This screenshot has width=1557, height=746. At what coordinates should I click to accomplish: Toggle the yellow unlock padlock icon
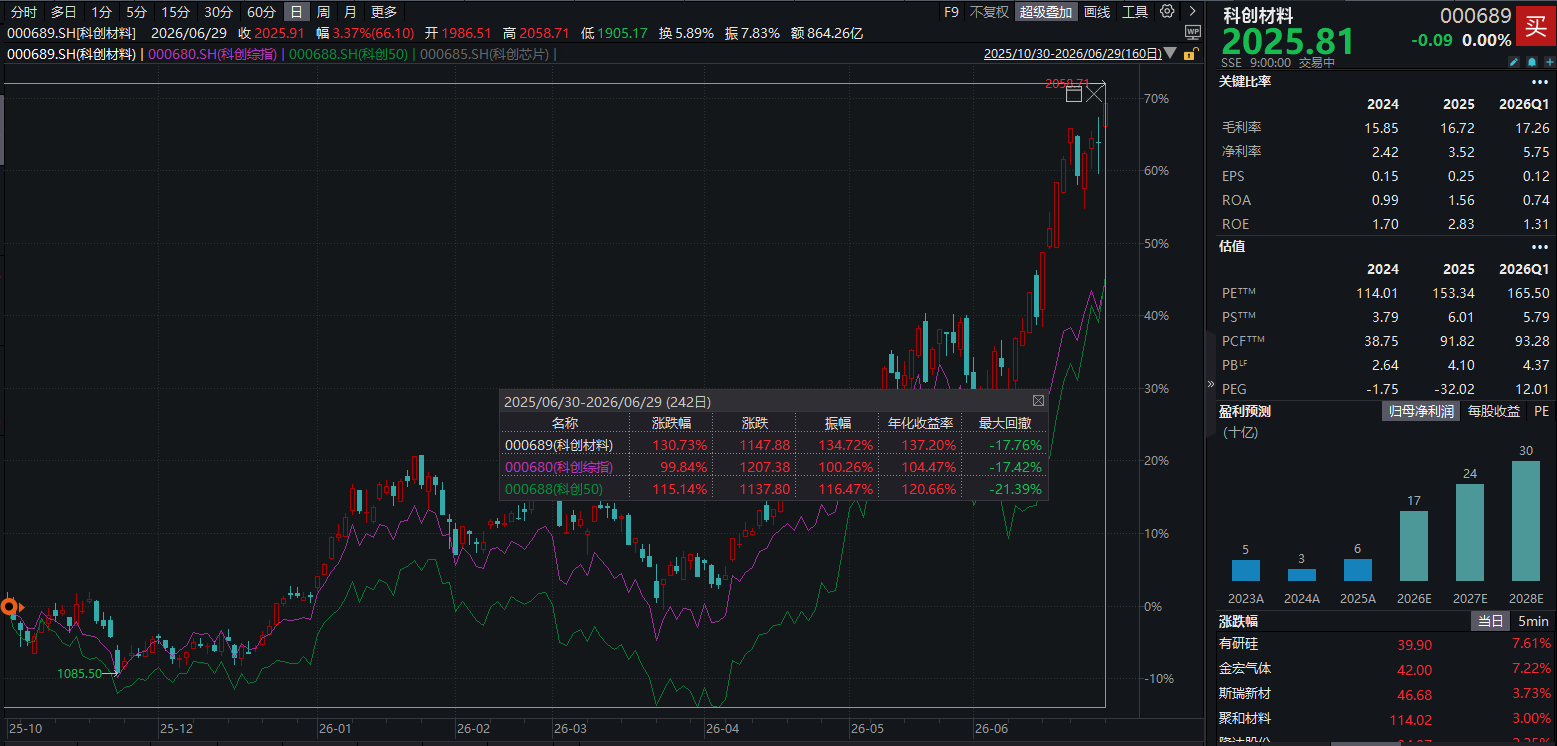[x=1191, y=54]
